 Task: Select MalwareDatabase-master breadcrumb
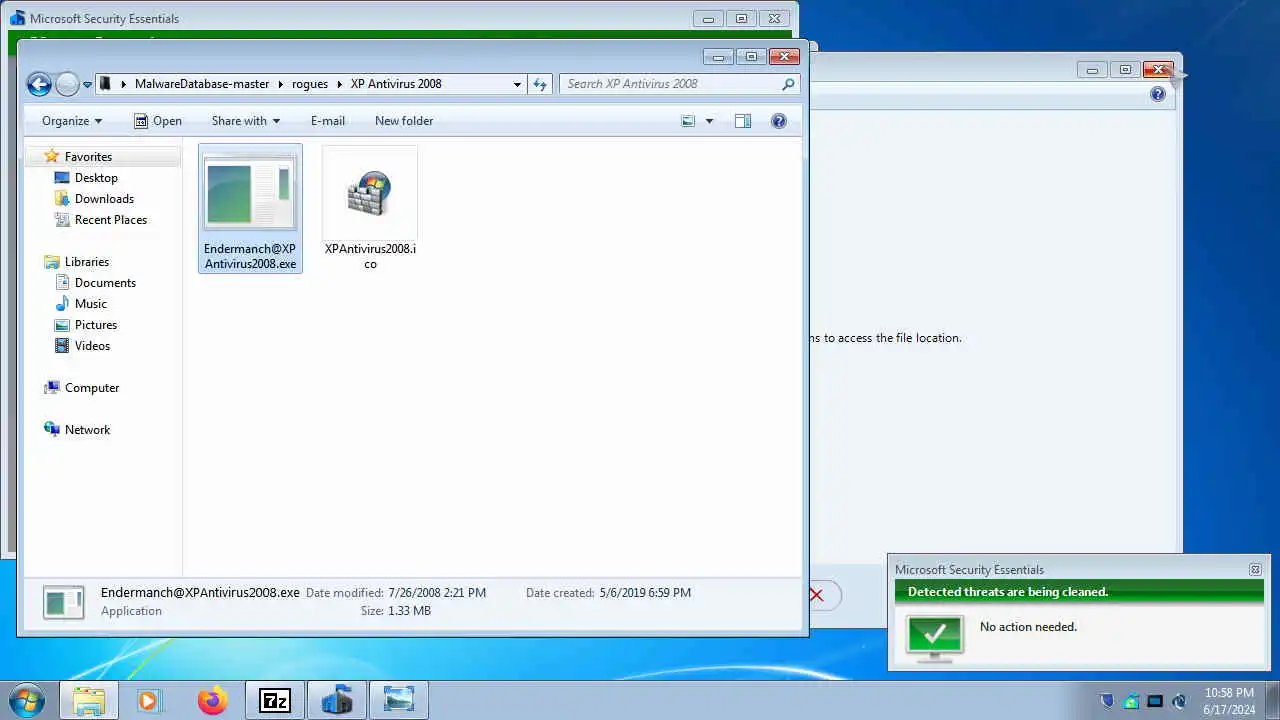coord(202,84)
